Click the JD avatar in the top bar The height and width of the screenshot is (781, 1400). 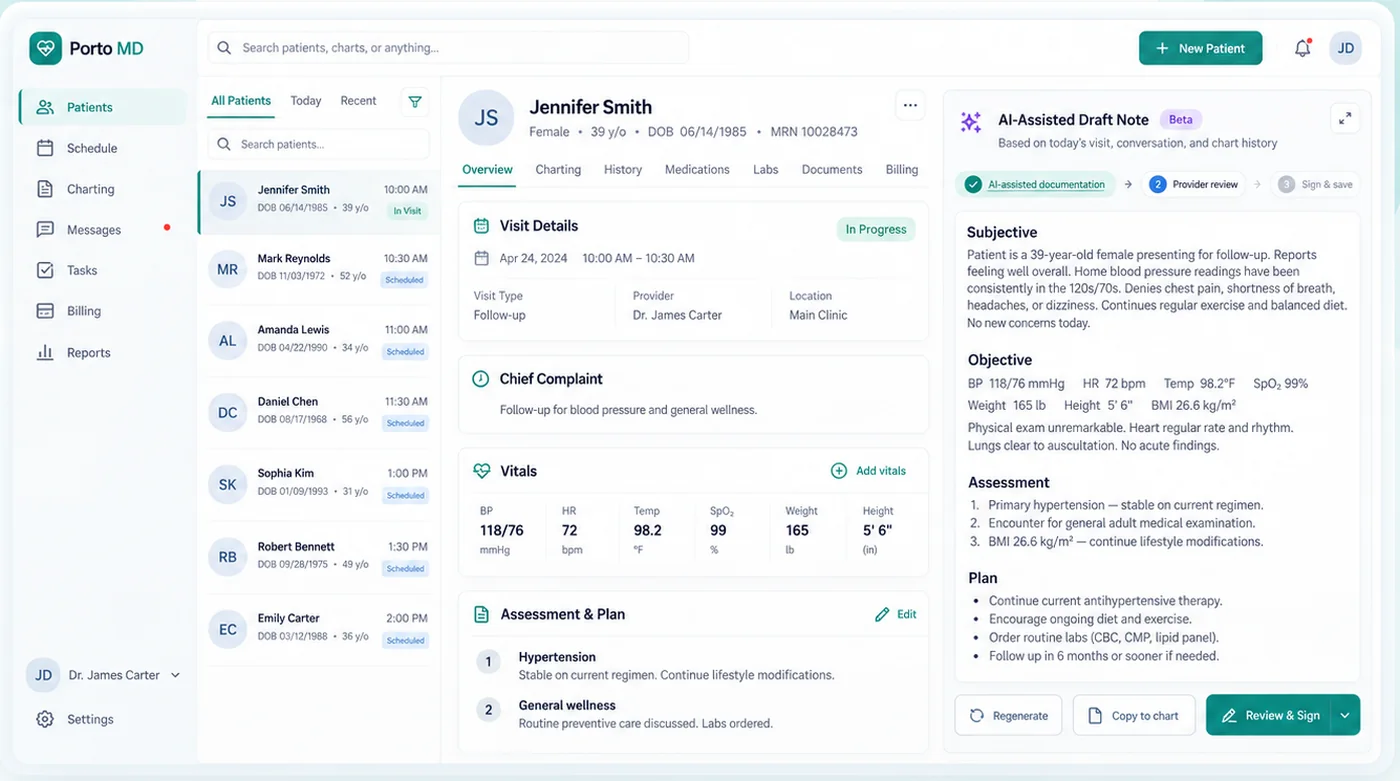point(1345,48)
